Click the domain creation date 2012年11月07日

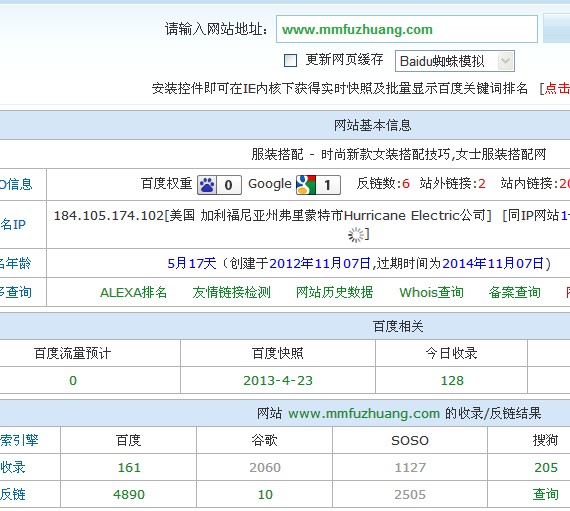tap(320, 263)
